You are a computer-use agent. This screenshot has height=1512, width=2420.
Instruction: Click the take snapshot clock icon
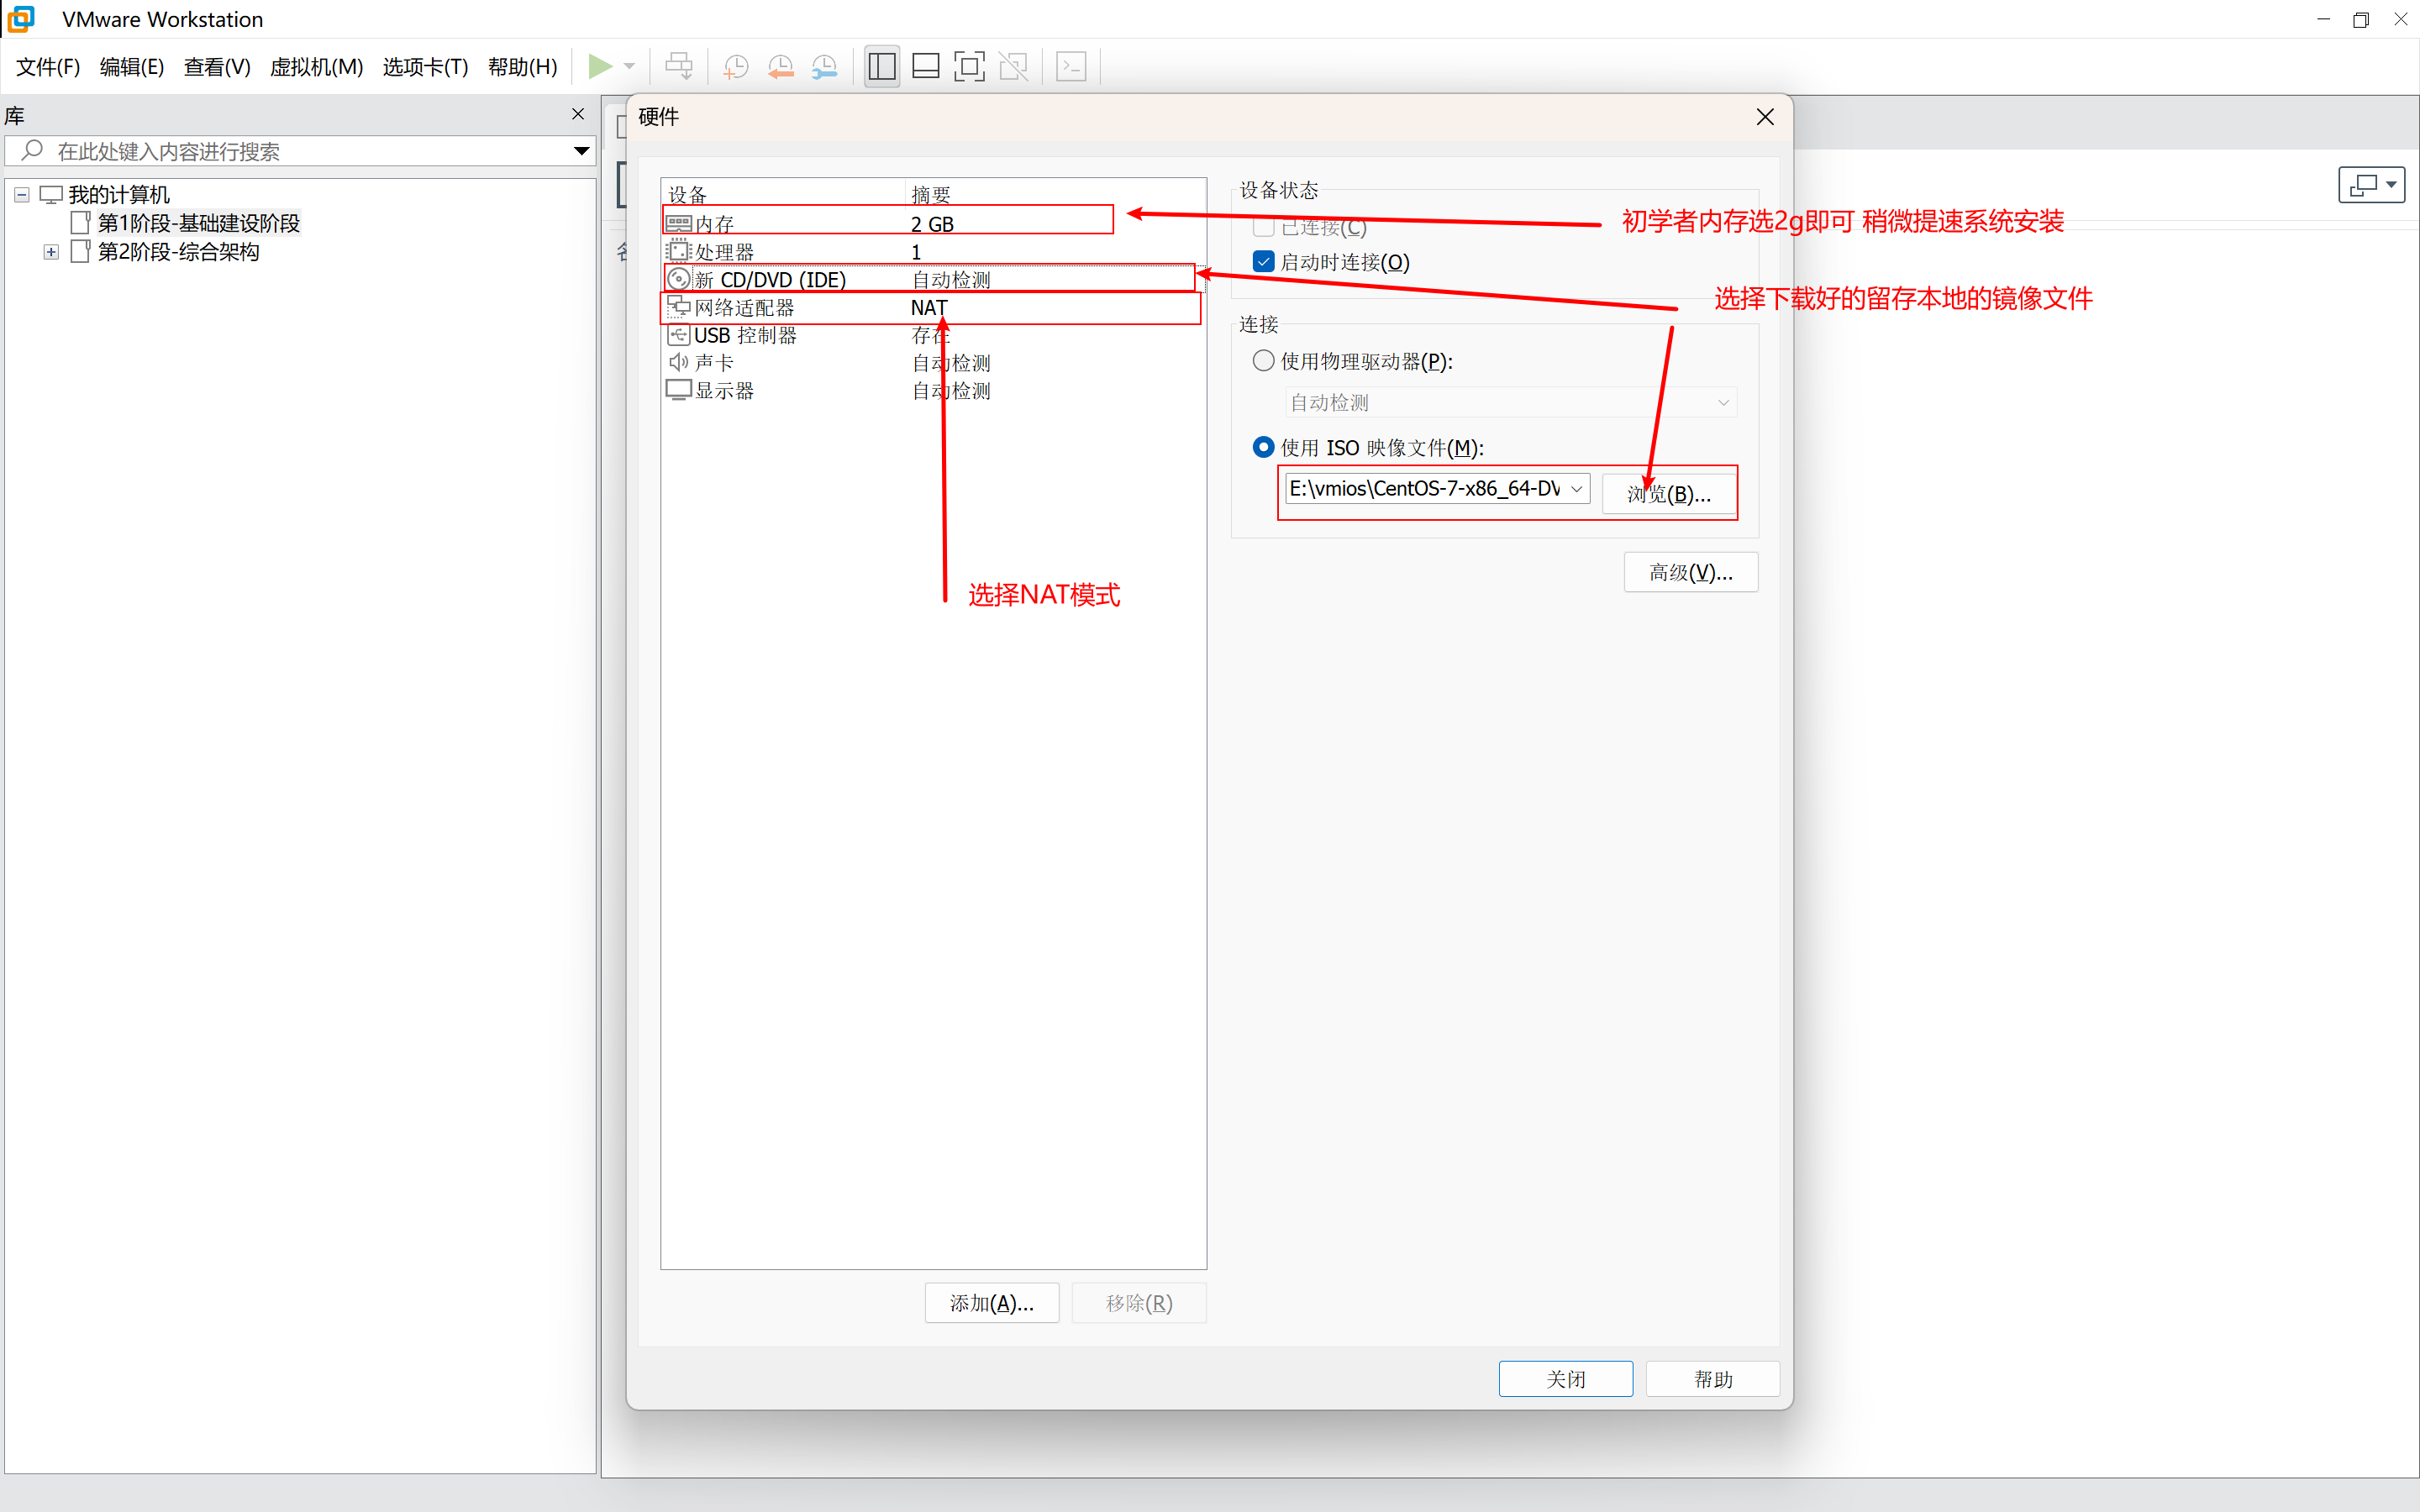pyautogui.click(x=735, y=67)
